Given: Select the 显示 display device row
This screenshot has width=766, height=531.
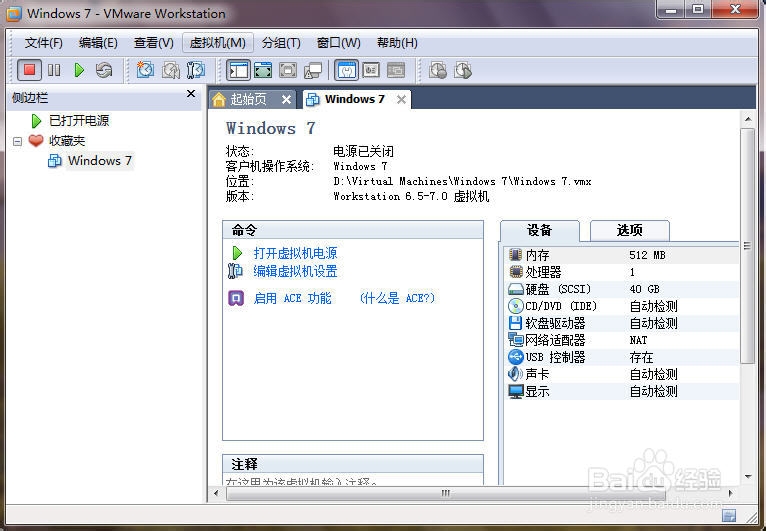Looking at the screenshot, I should click(621, 391).
